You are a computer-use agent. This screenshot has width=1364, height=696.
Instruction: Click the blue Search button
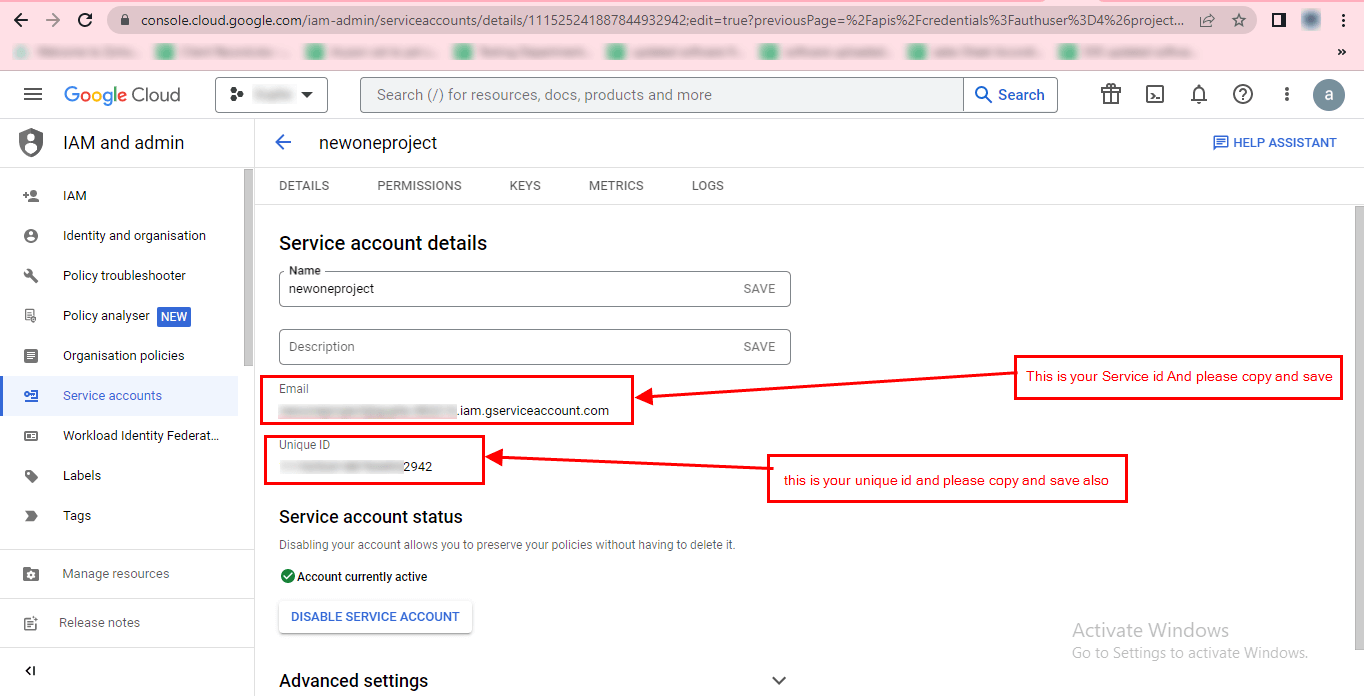(1010, 95)
